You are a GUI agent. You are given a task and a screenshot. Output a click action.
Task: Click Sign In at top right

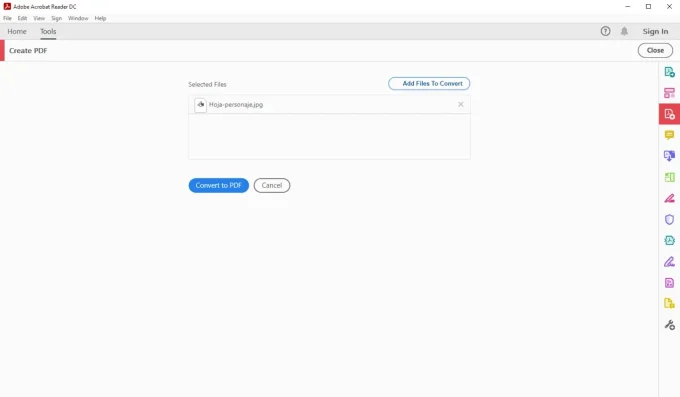[x=655, y=31]
